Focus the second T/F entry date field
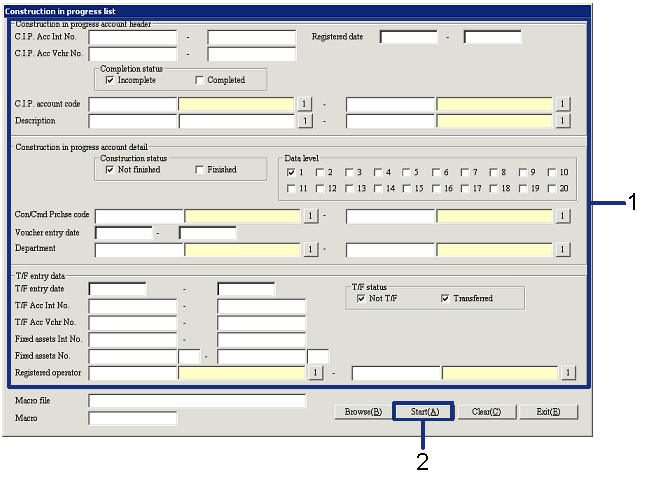 click(246, 289)
